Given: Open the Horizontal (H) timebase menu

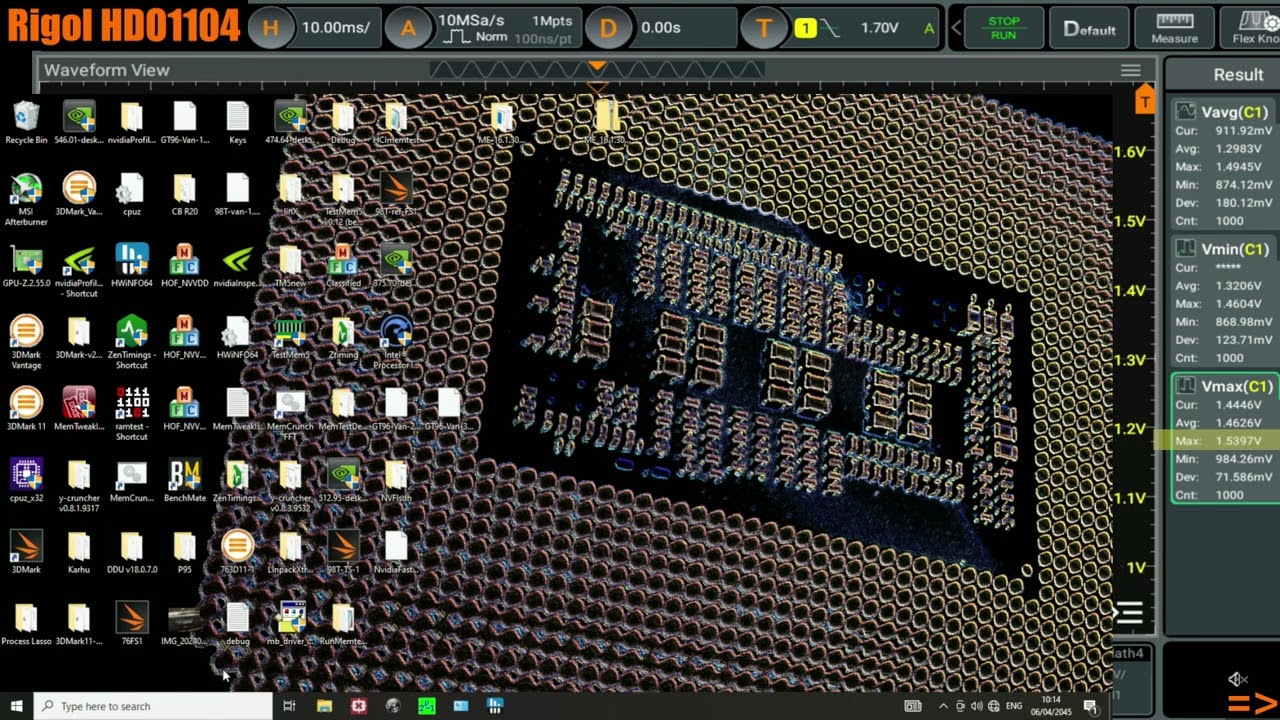Looking at the screenshot, I should [x=271, y=28].
